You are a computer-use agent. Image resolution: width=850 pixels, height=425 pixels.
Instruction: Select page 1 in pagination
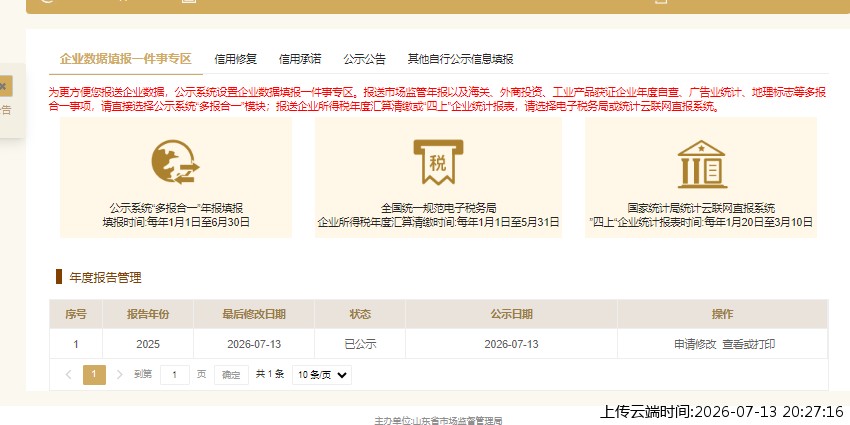(94, 375)
